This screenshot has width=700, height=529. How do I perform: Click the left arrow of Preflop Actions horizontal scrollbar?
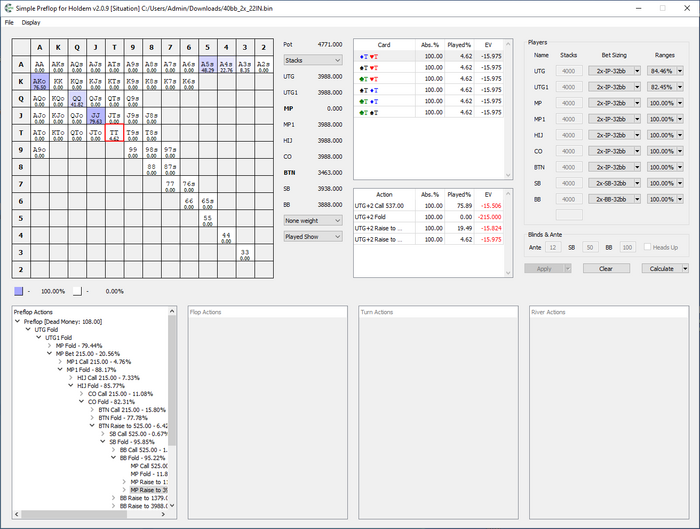pos(17,514)
